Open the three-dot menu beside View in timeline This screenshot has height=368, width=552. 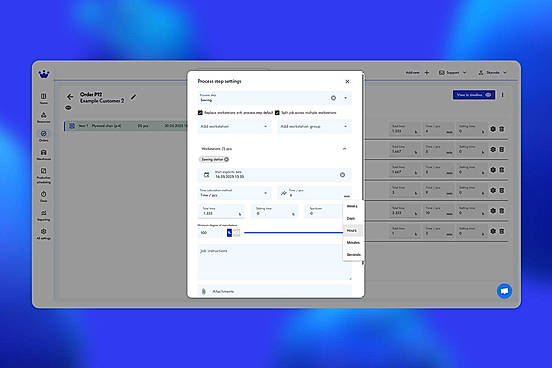503,95
